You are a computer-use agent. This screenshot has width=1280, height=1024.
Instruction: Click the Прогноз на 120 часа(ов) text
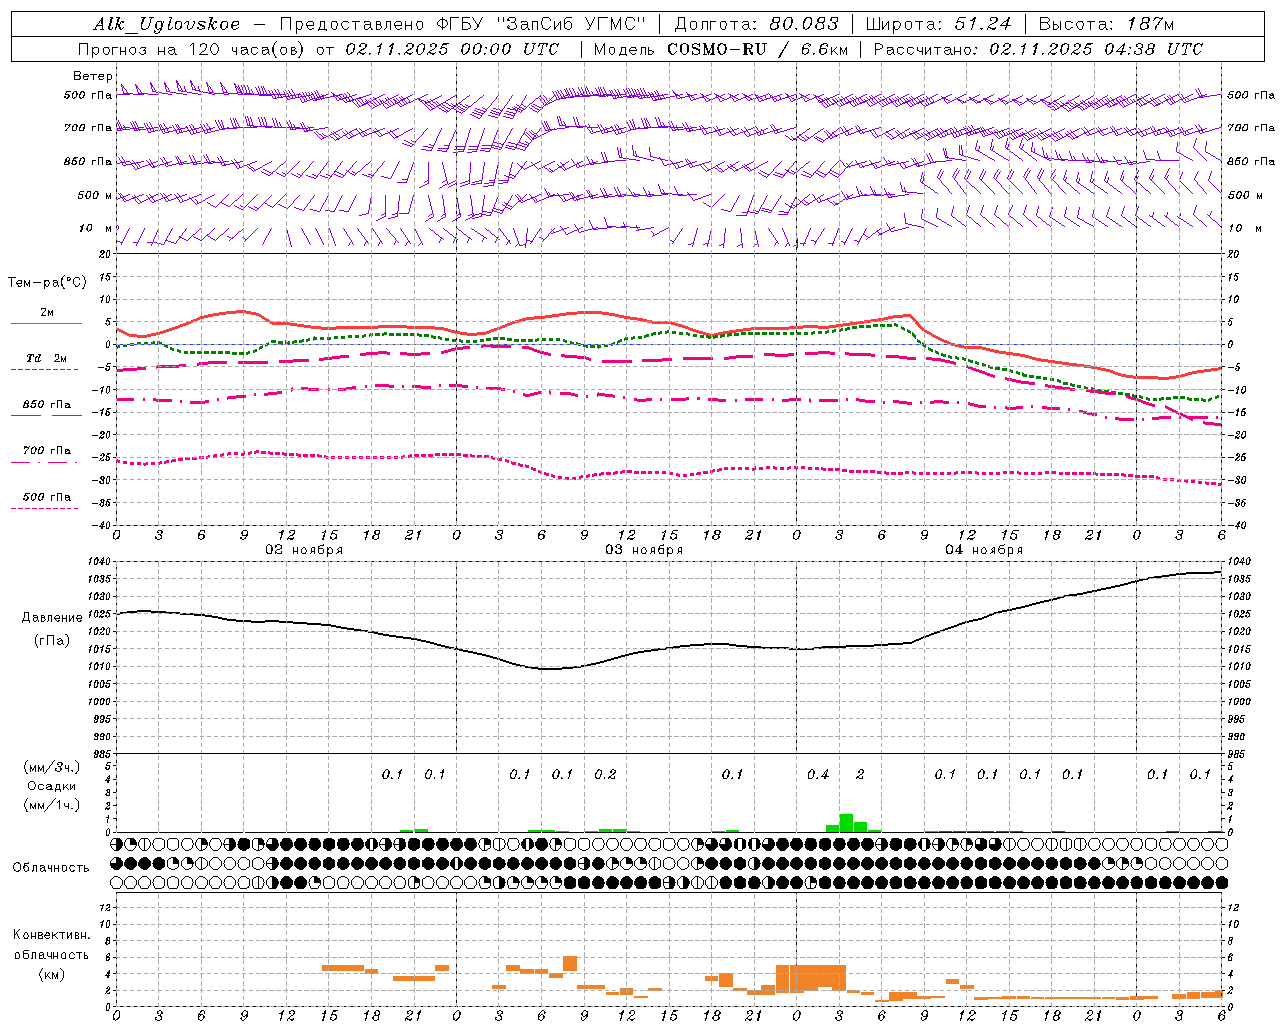[x=191, y=49]
